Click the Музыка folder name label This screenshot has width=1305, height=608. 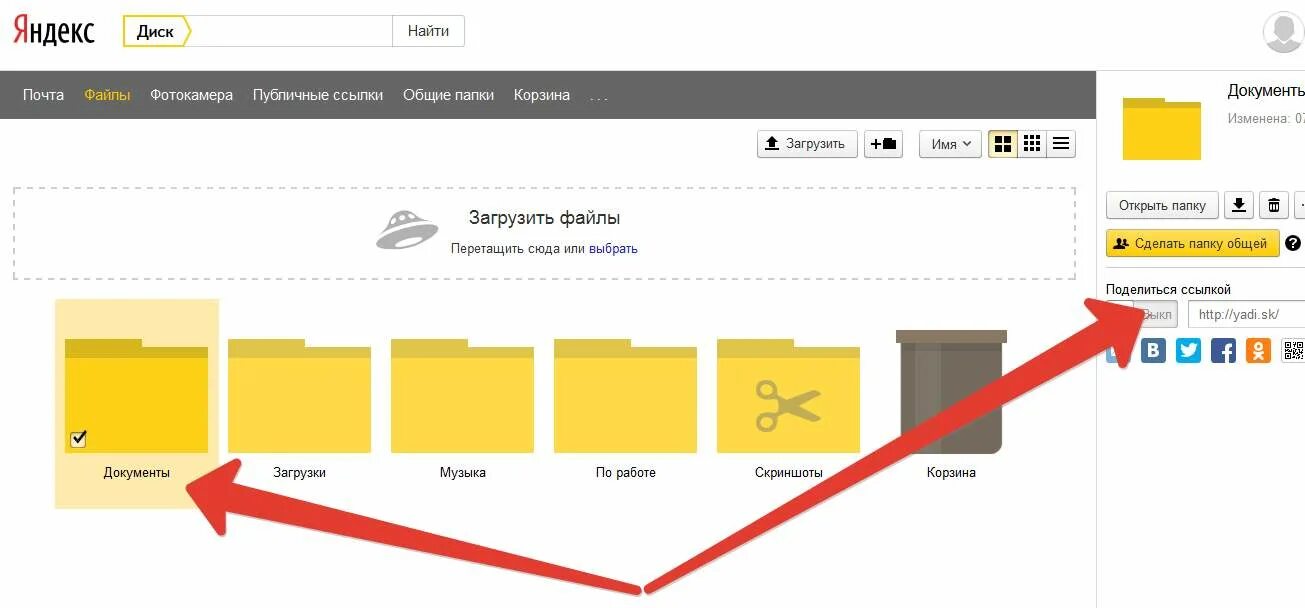tap(463, 472)
